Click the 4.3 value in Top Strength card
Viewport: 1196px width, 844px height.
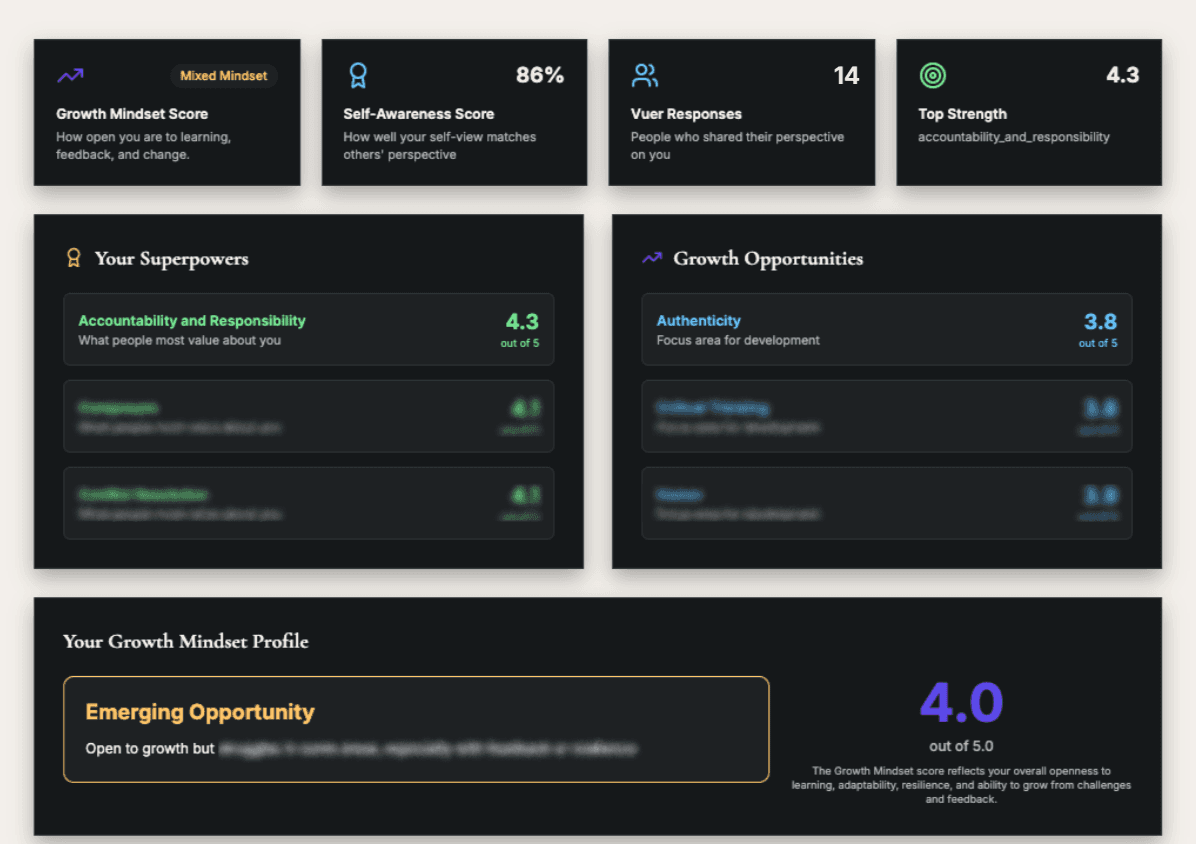(x=1123, y=75)
